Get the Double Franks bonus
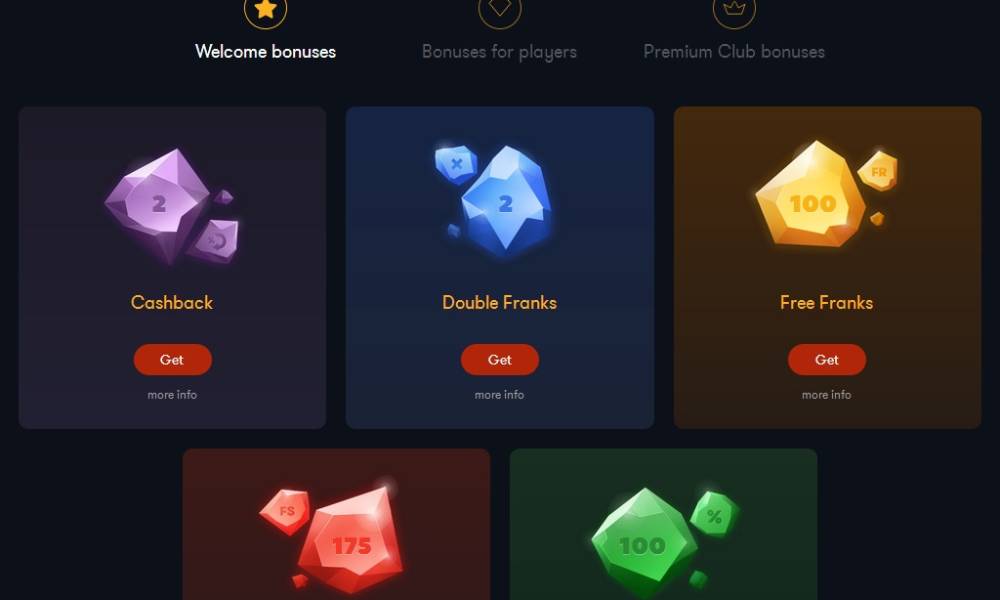 point(499,360)
